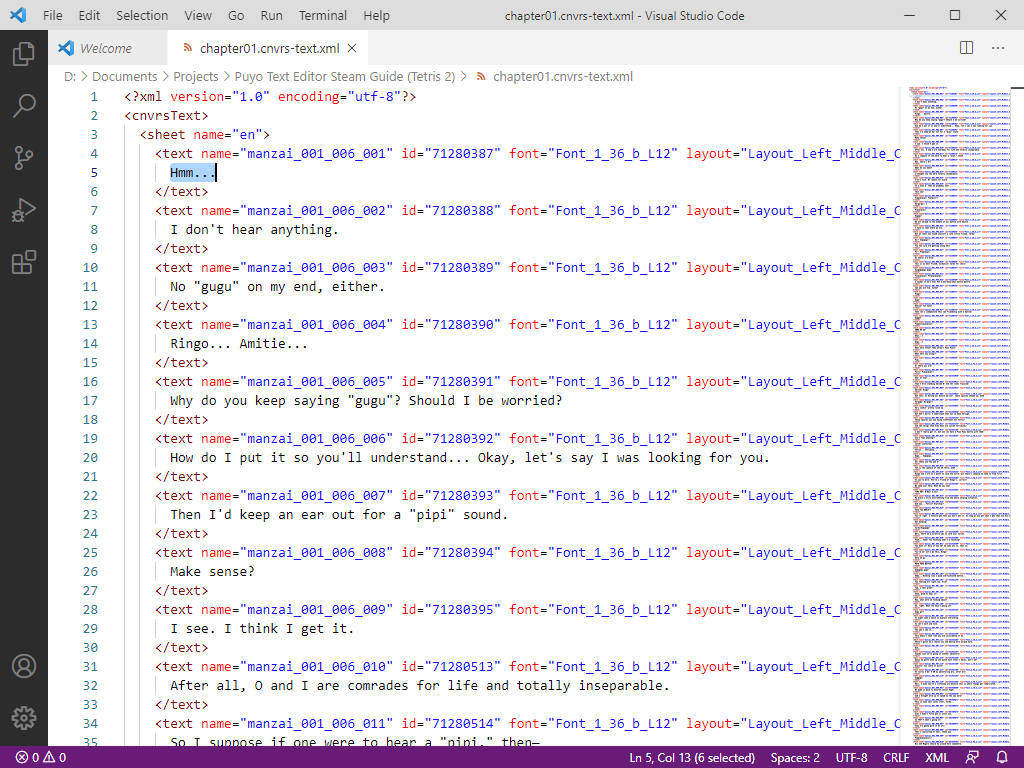Open the Run and Debug view
Viewport: 1024px width, 768px height.
pos(24,211)
